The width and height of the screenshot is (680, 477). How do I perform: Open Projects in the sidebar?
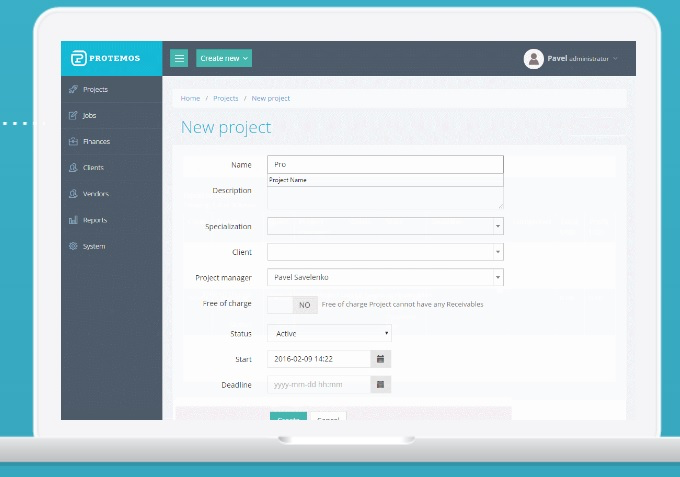click(111, 89)
